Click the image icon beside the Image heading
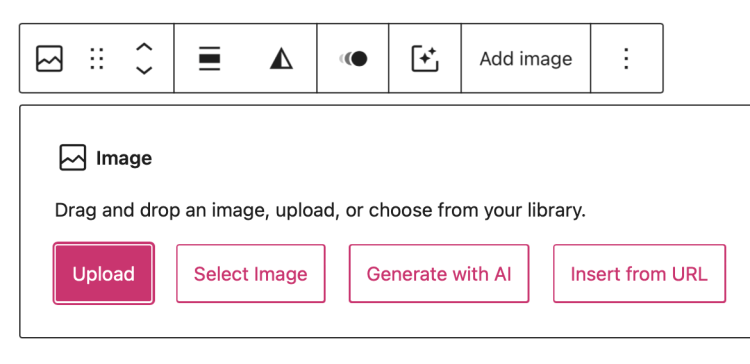 [73, 157]
